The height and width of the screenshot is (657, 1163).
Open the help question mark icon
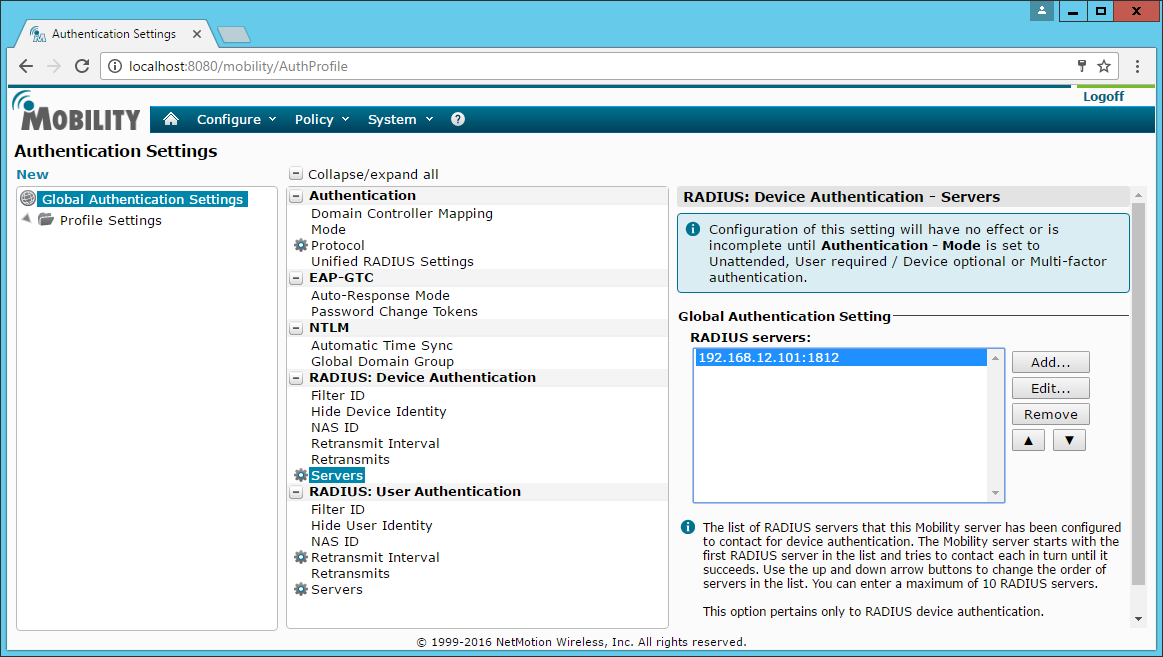point(458,119)
